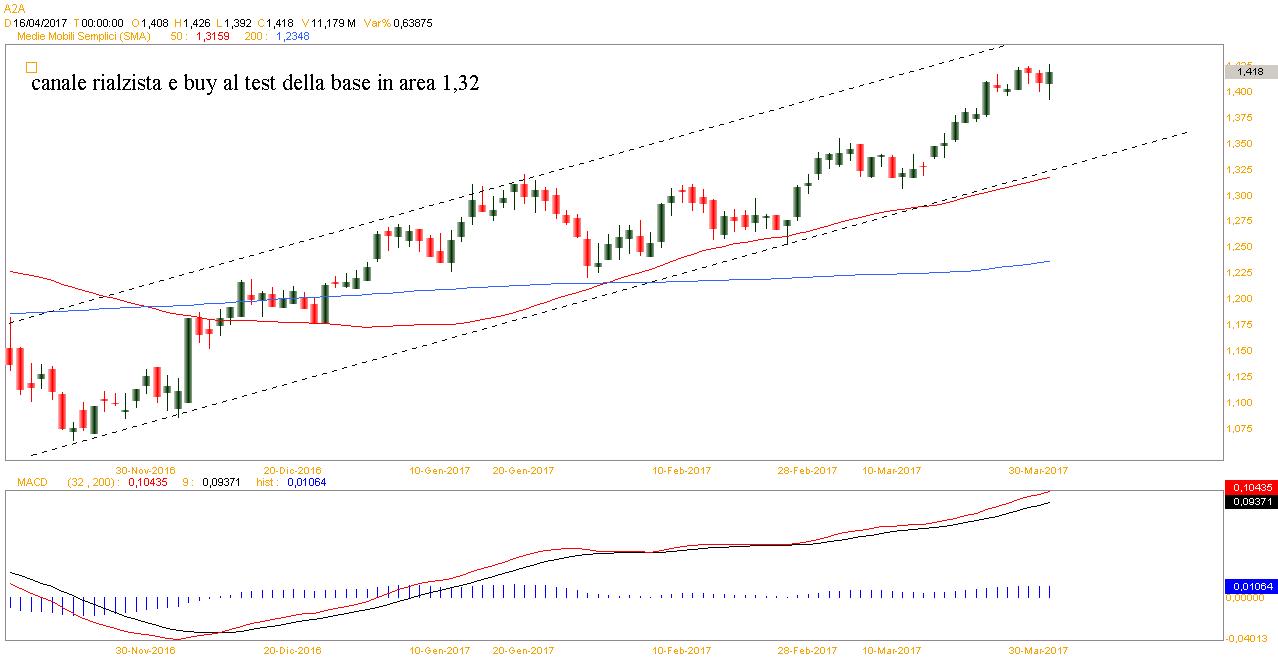
Task: Click the MACD indicator name label
Action: (30, 482)
